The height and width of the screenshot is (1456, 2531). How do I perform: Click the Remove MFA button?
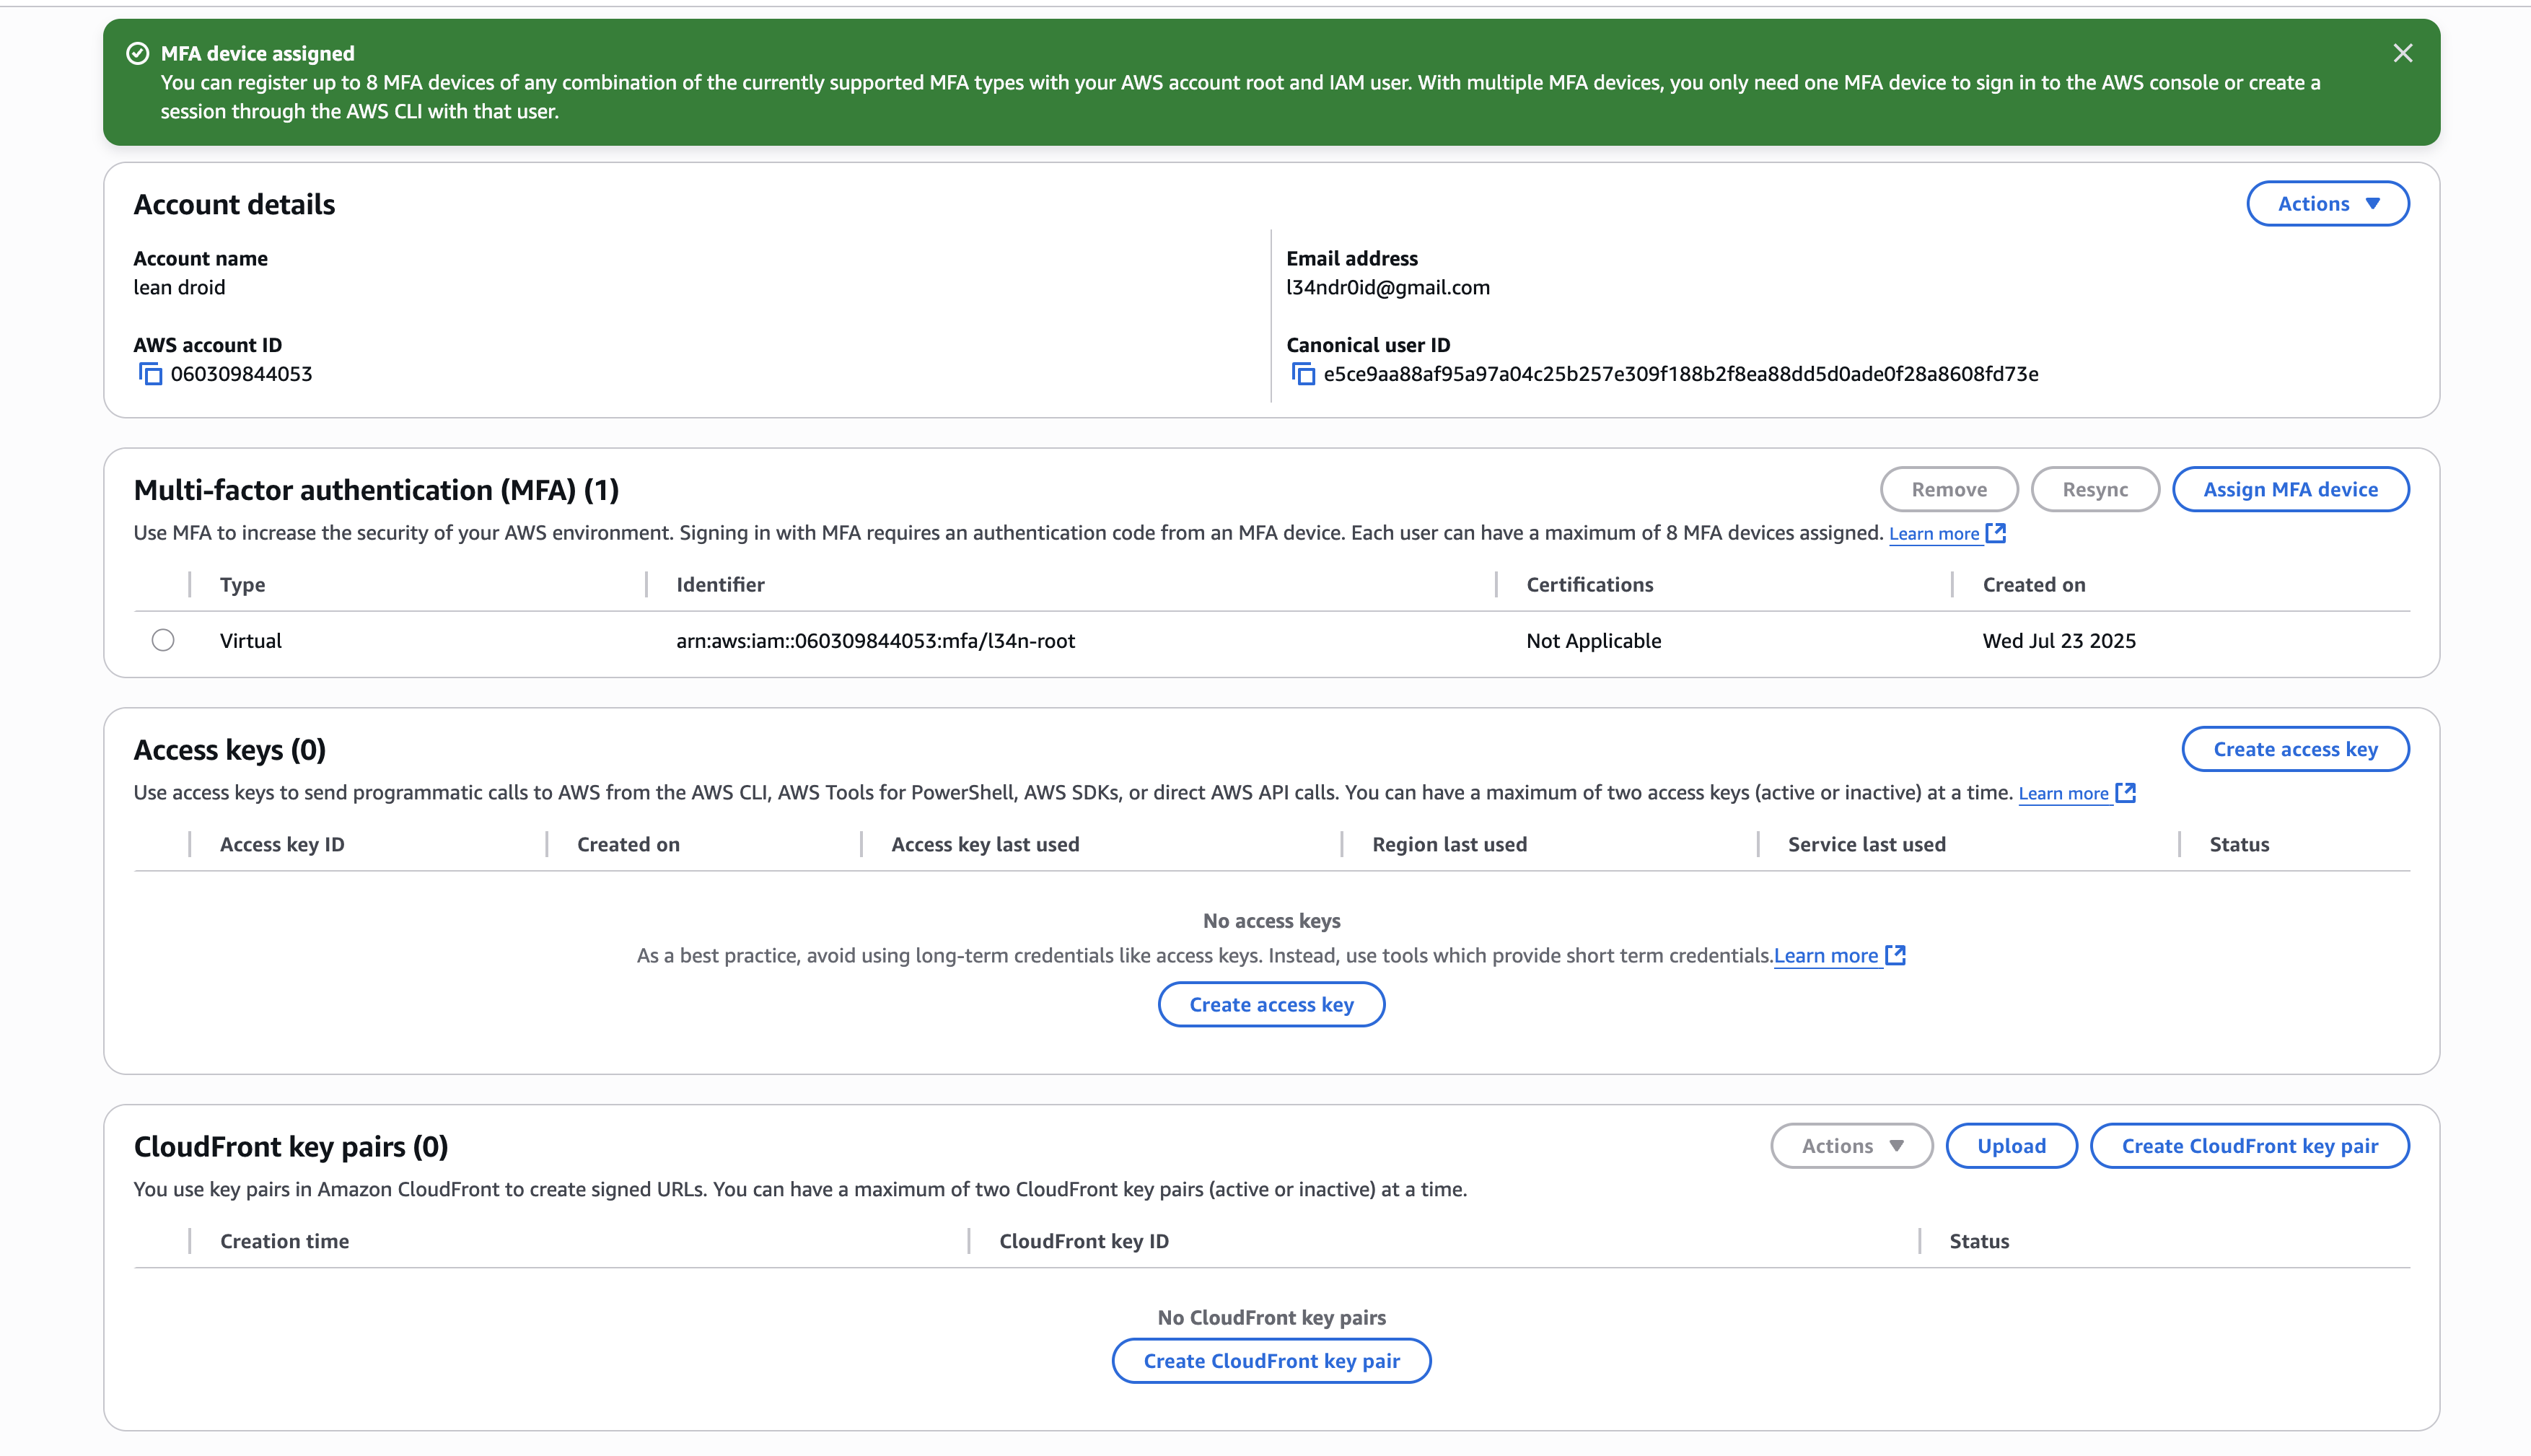pyautogui.click(x=1949, y=489)
